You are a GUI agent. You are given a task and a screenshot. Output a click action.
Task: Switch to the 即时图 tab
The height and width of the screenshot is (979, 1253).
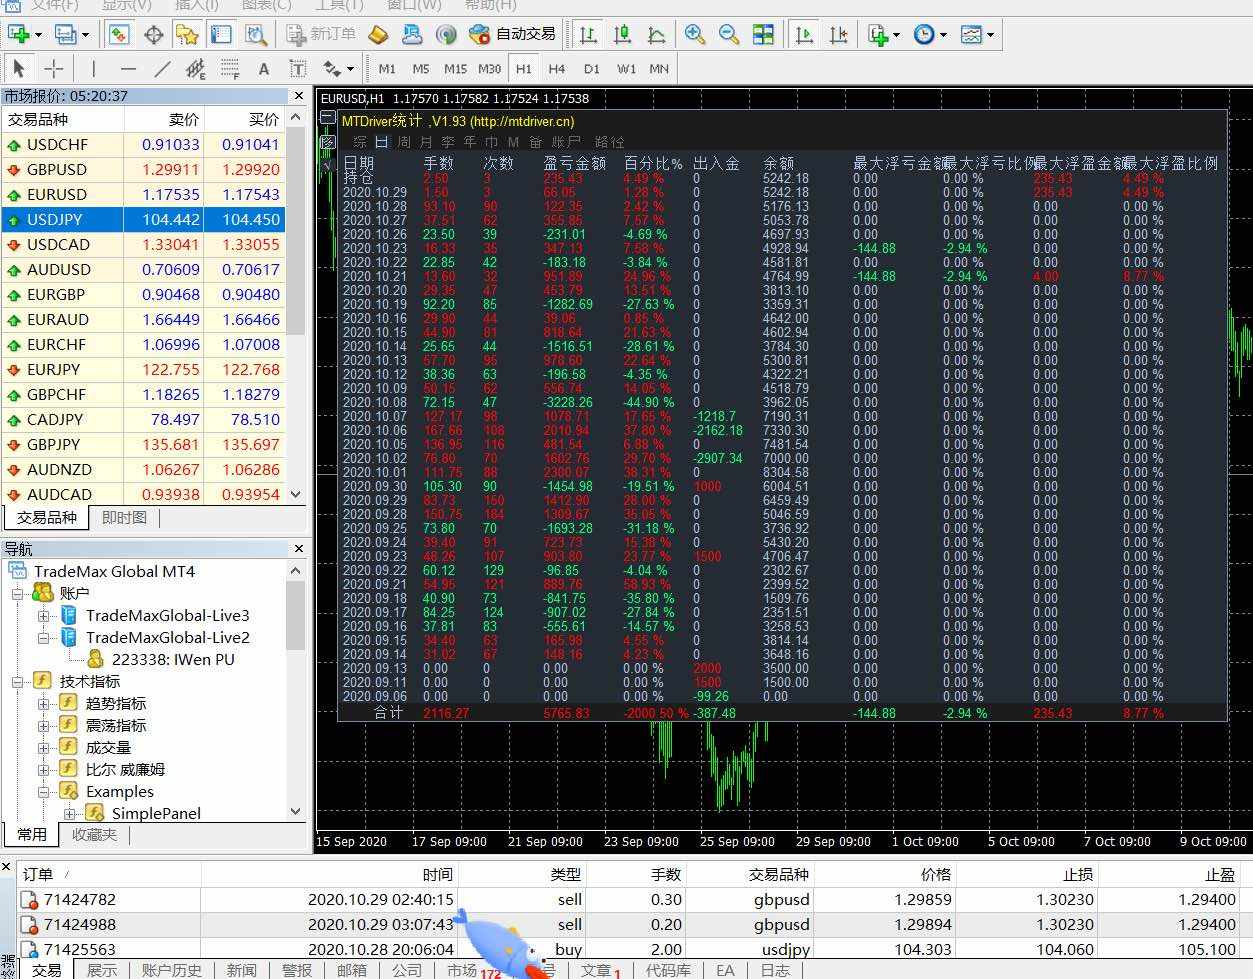pyautogui.click(x=124, y=517)
